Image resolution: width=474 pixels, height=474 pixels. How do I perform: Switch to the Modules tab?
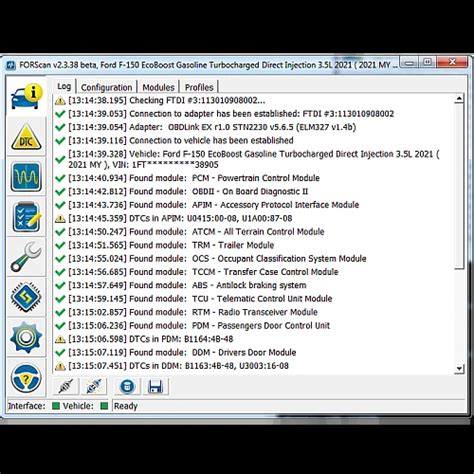pos(158,87)
